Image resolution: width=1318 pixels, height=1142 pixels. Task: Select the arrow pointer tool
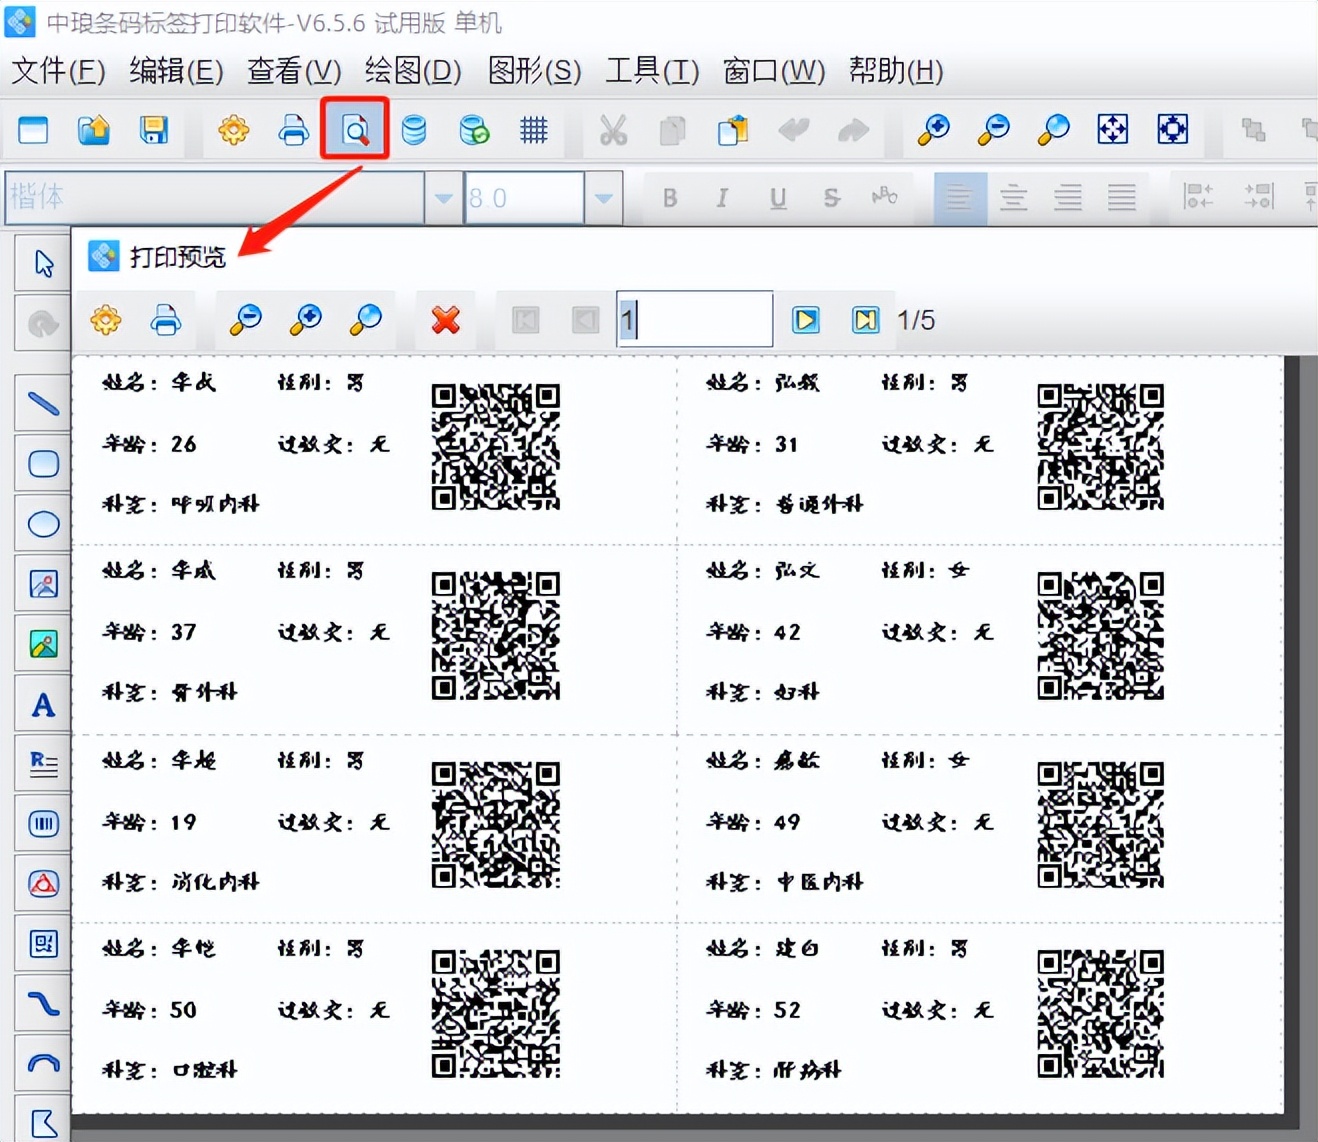(43, 263)
